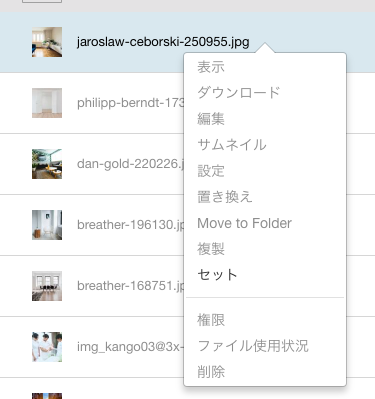375x399 pixels.
Task: Click the dan-gold-220226 file name
Action: click(130, 164)
